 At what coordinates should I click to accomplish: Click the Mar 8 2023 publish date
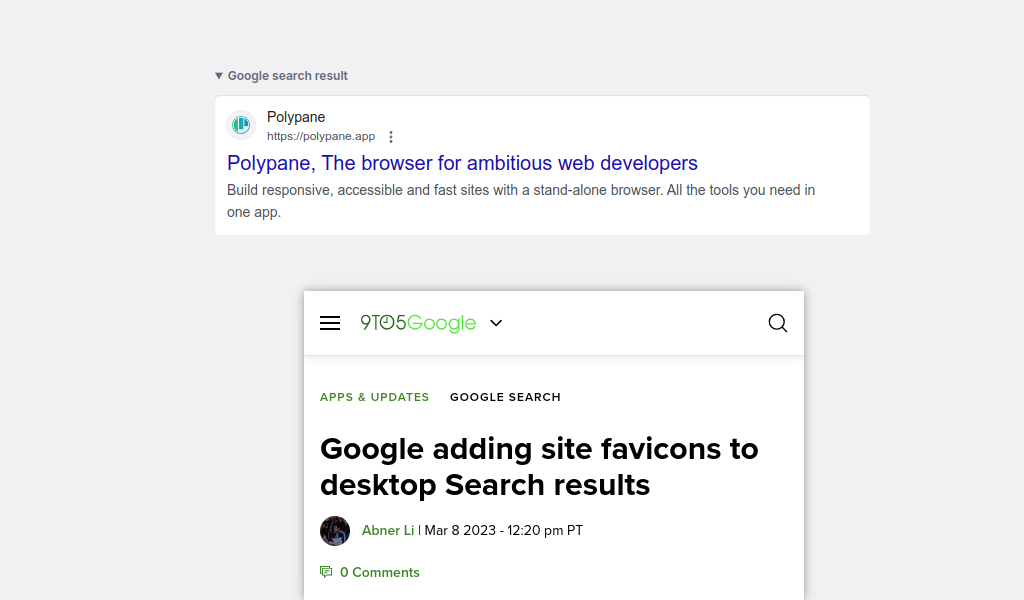[460, 531]
